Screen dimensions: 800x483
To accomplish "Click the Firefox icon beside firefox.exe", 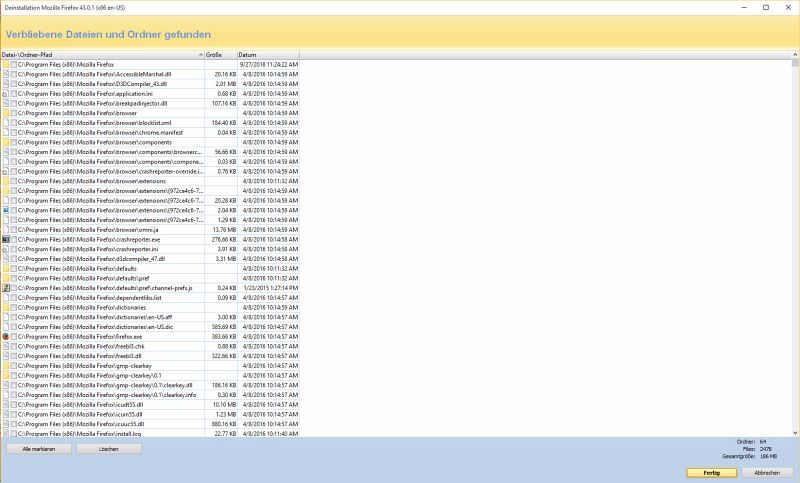I will pyautogui.click(x=6, y=337).
